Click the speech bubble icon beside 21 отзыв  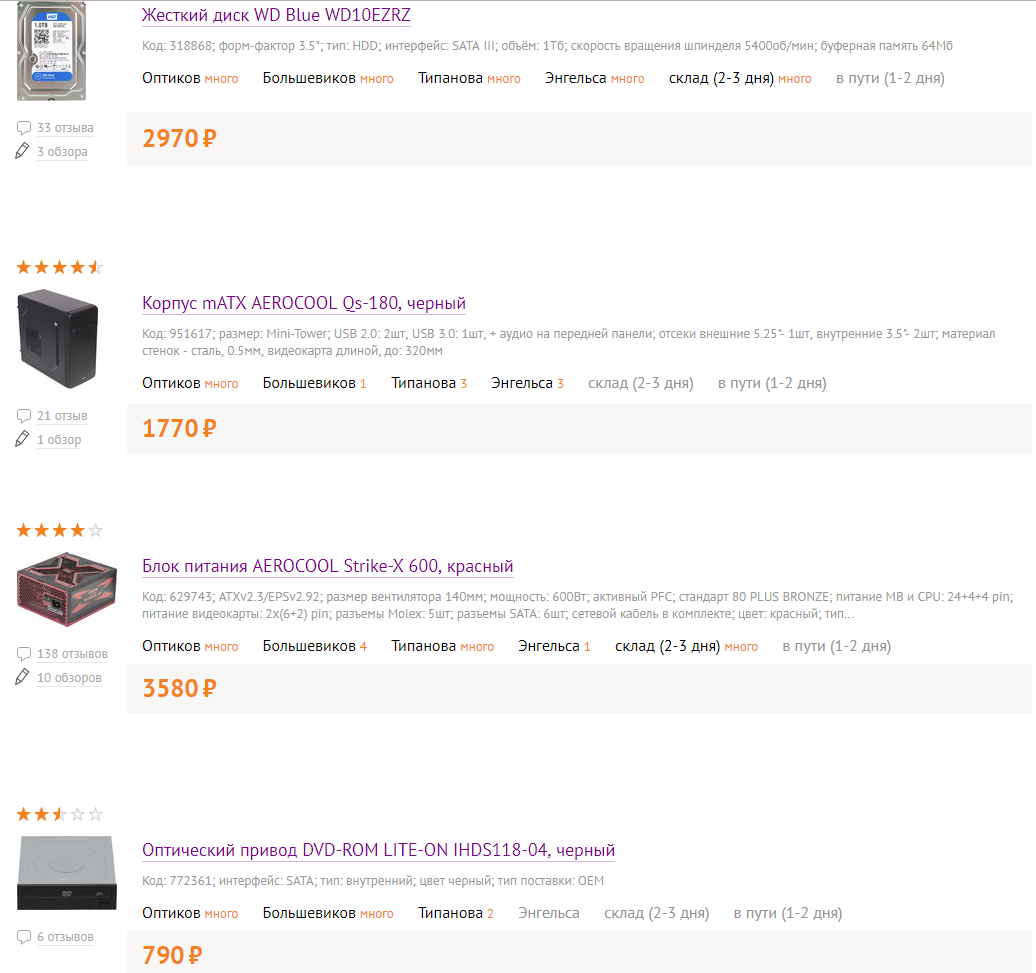point(24,415)
